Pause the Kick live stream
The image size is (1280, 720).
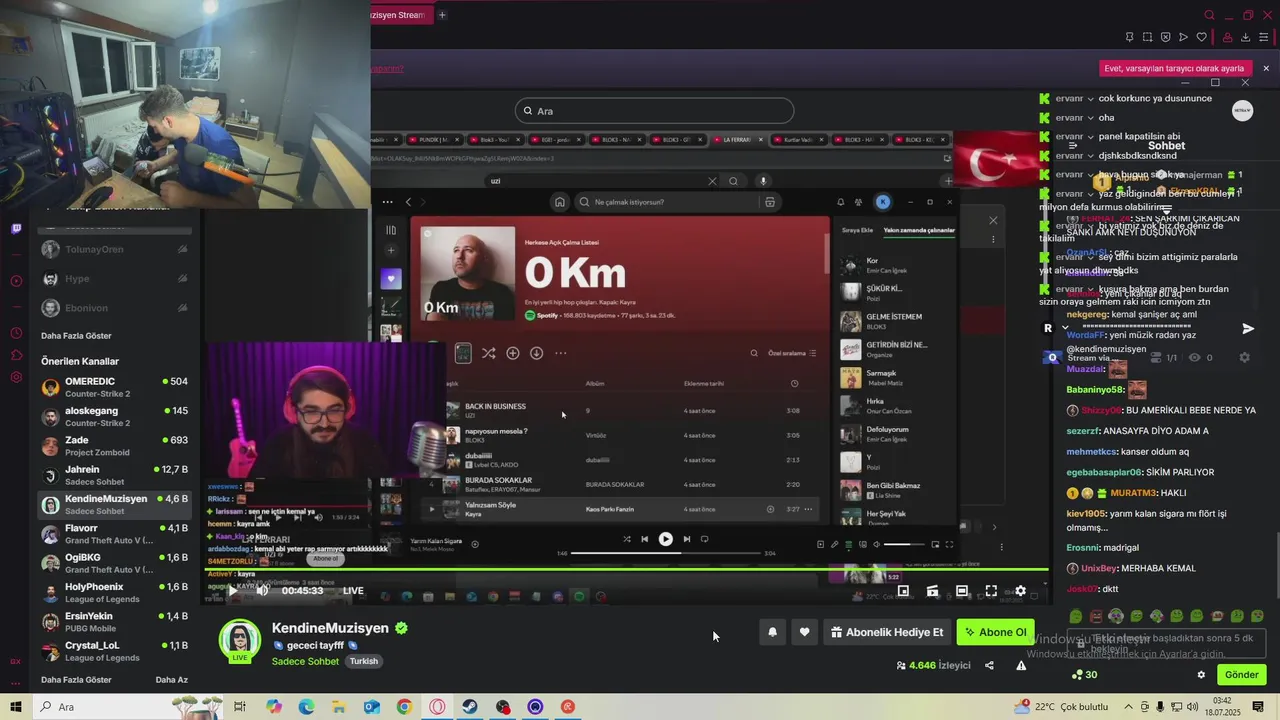pyautogui.click(x=233, y=590)
